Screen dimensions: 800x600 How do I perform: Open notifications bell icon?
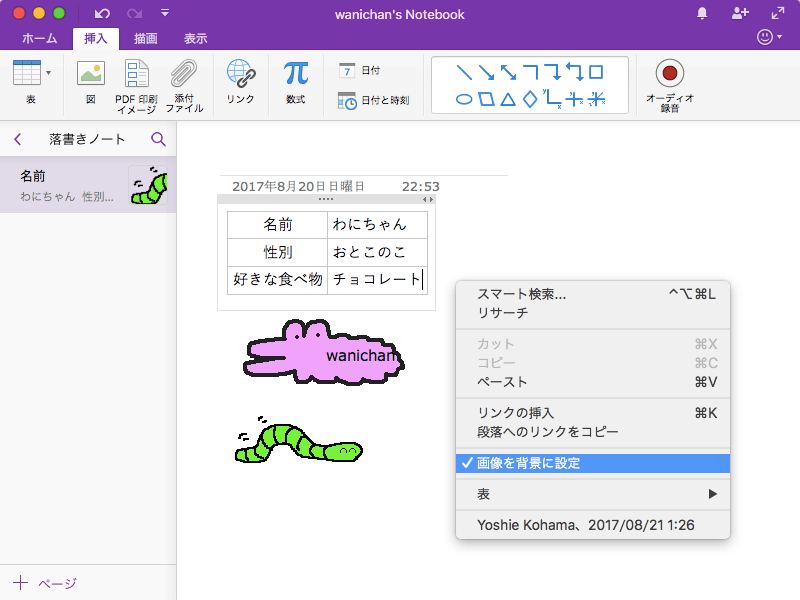coord(703,13)
